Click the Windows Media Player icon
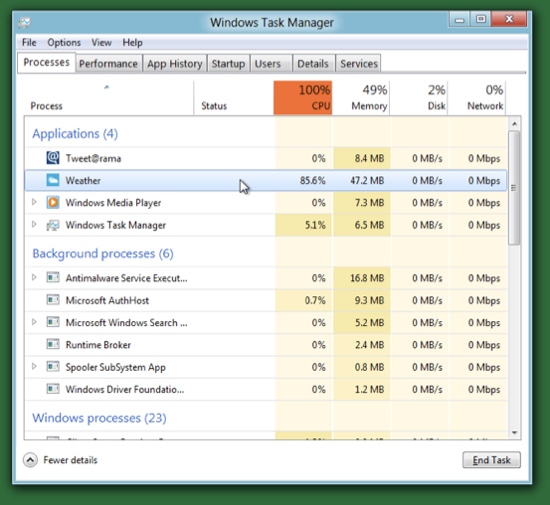The image size is (550, 505). pyautogui.click(x=53, y=202)
